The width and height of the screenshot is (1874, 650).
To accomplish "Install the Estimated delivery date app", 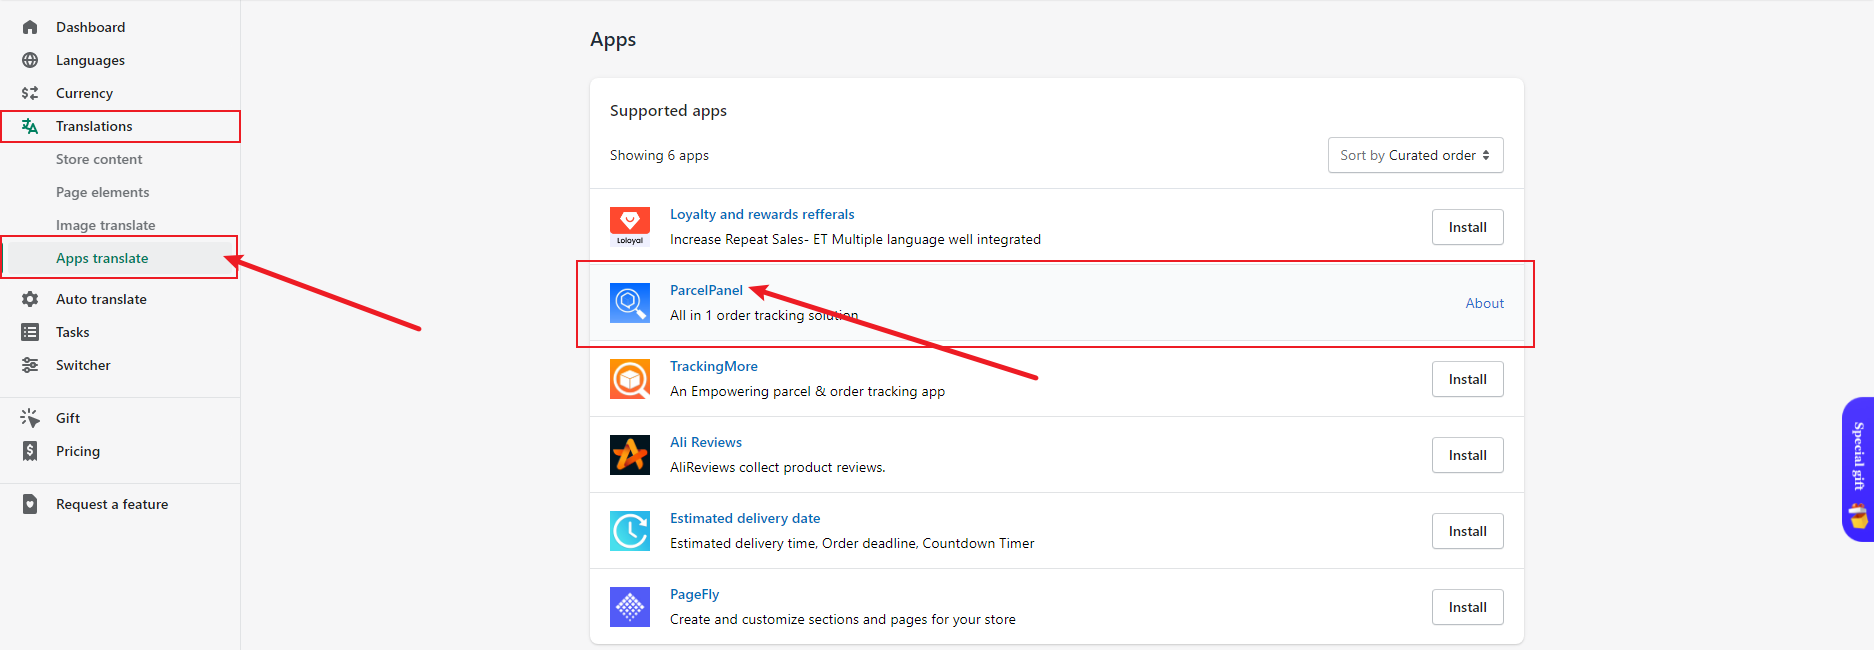I will 1467,531.
